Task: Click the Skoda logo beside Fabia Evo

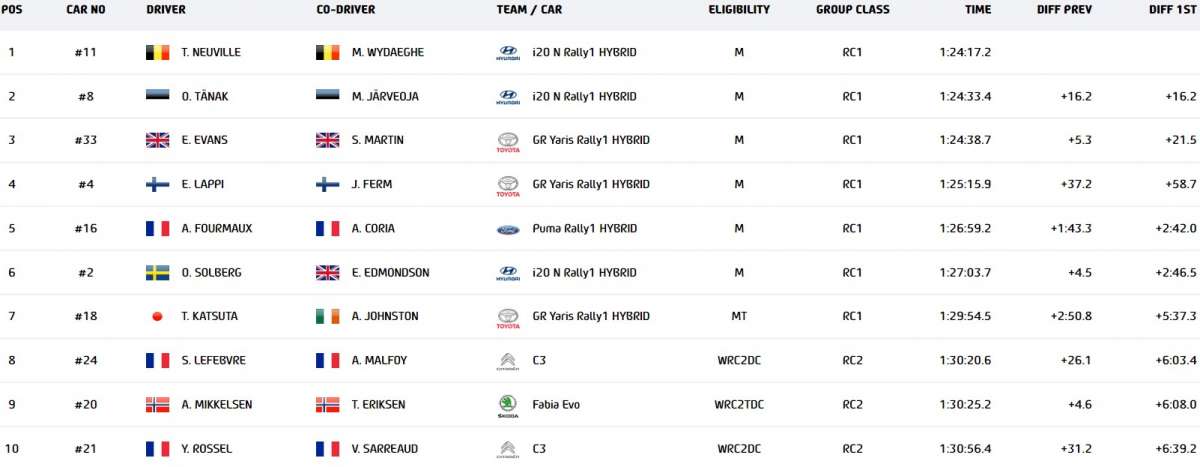Action: pyautogui.click(x=508, y=405)
